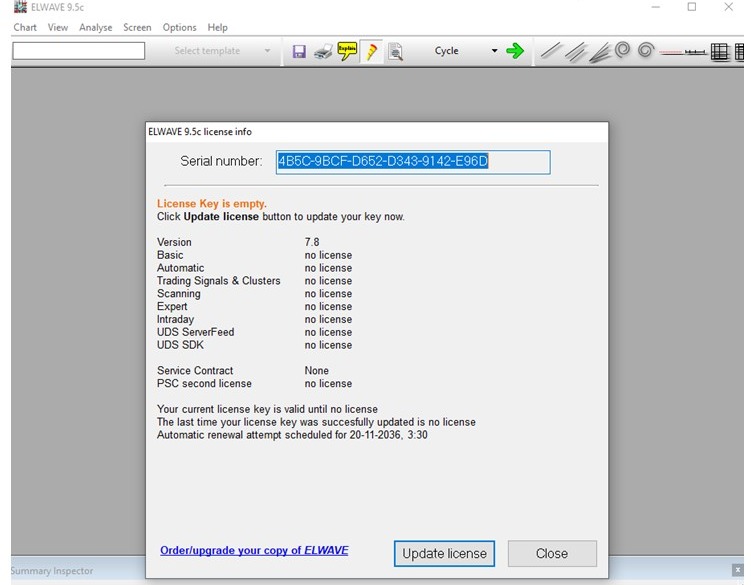Click the Save floppy disk icon
751x585 pixels.
click(x=299, y=51)
